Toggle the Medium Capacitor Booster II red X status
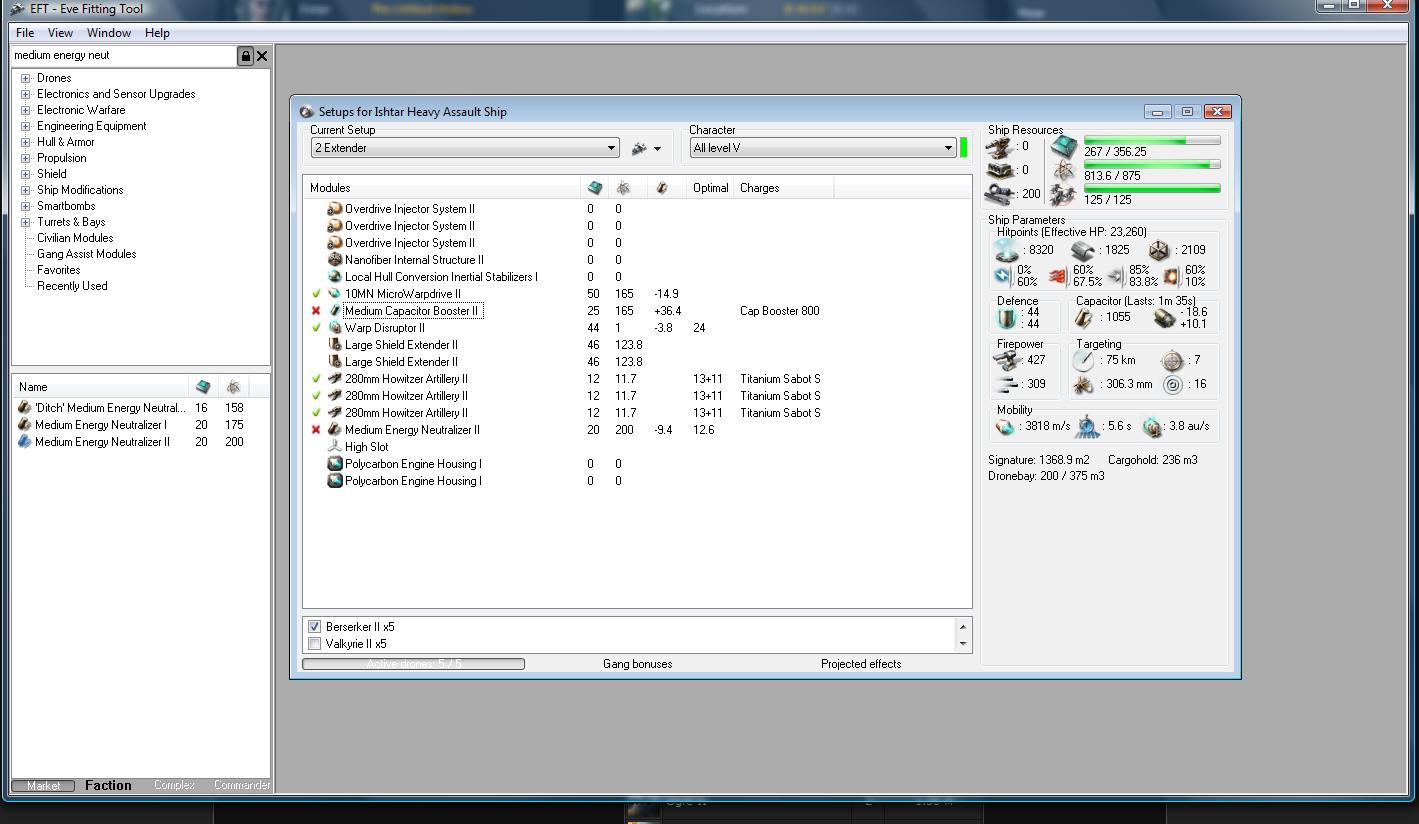 pos(316,311)
